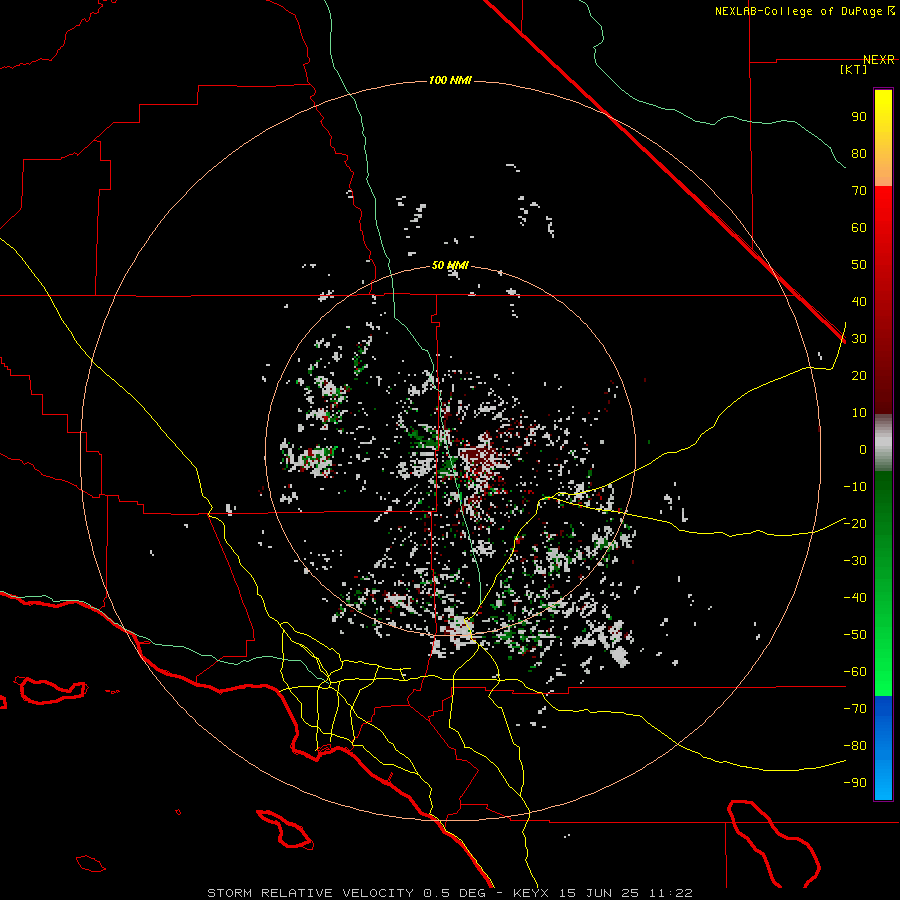Click the positive 90 value on velocity scale
This screenshot has height=900, width=900.
point(859,117)
